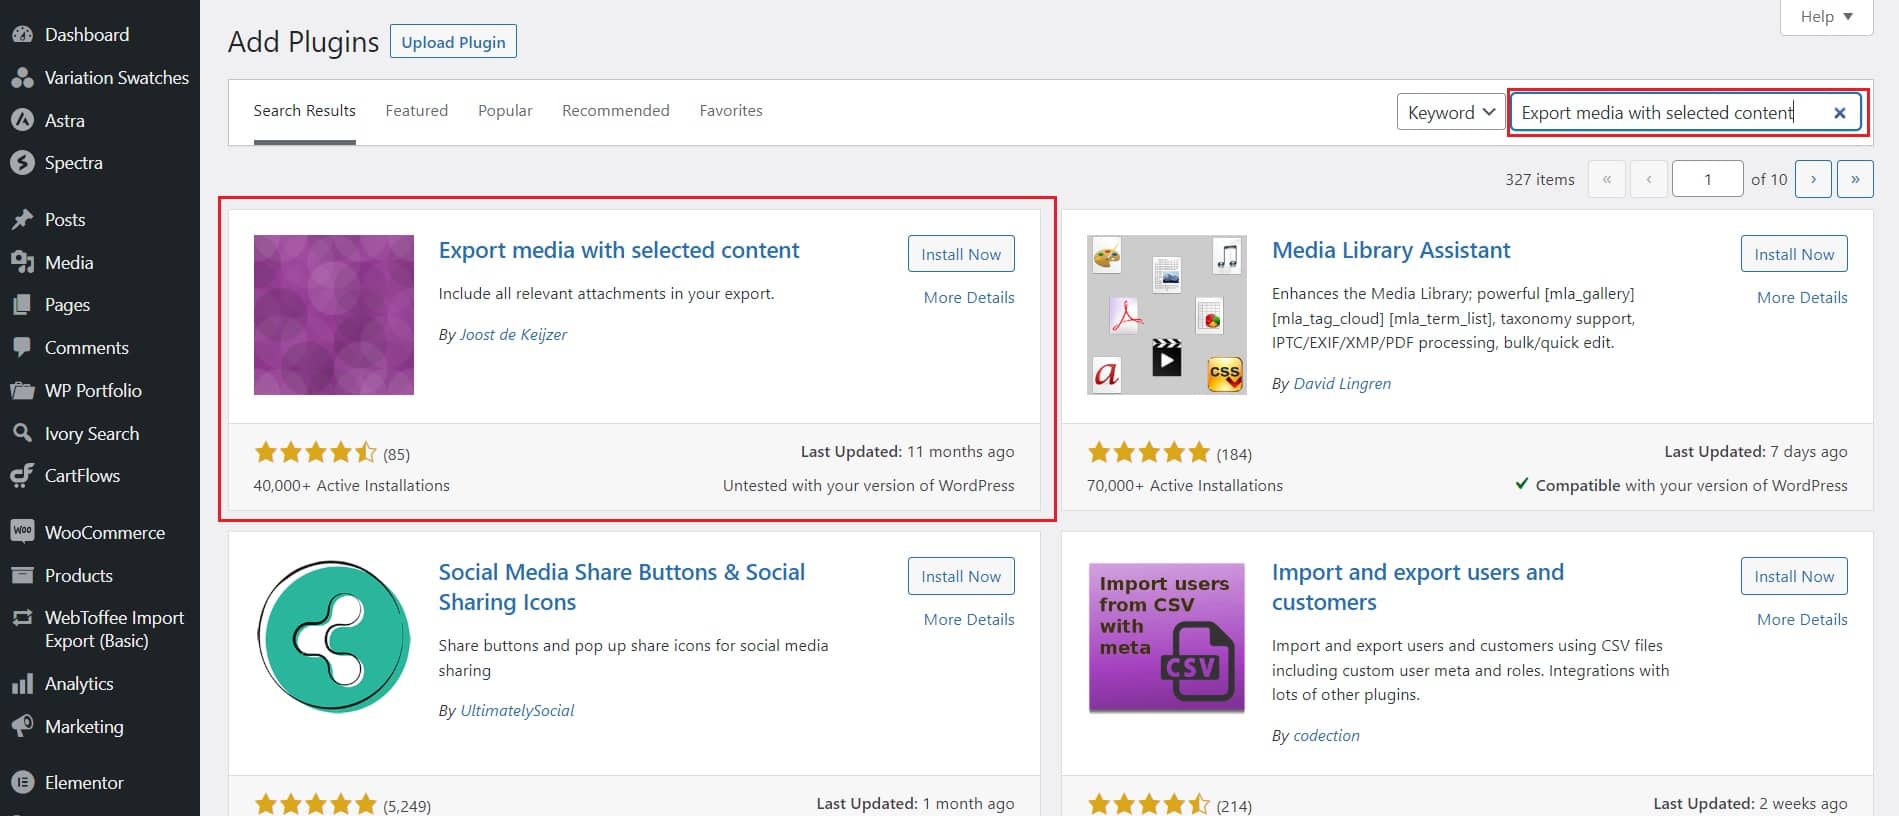Click the Marketing megaphone icon
Screen dimensions: 1899x816
(x=22, y=726)
